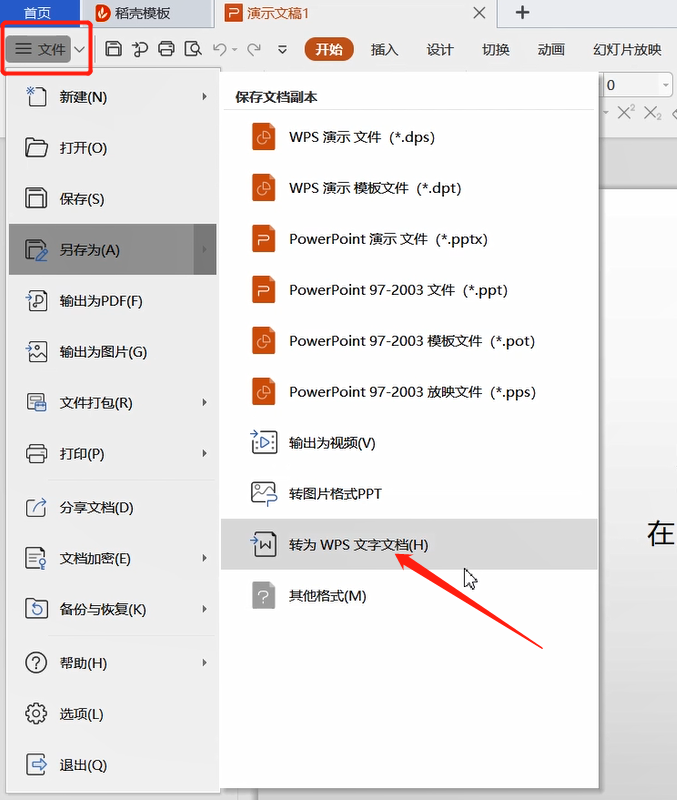
Task: Expand the 文件打包(R) submenu arrow
Action: [205, 403]
